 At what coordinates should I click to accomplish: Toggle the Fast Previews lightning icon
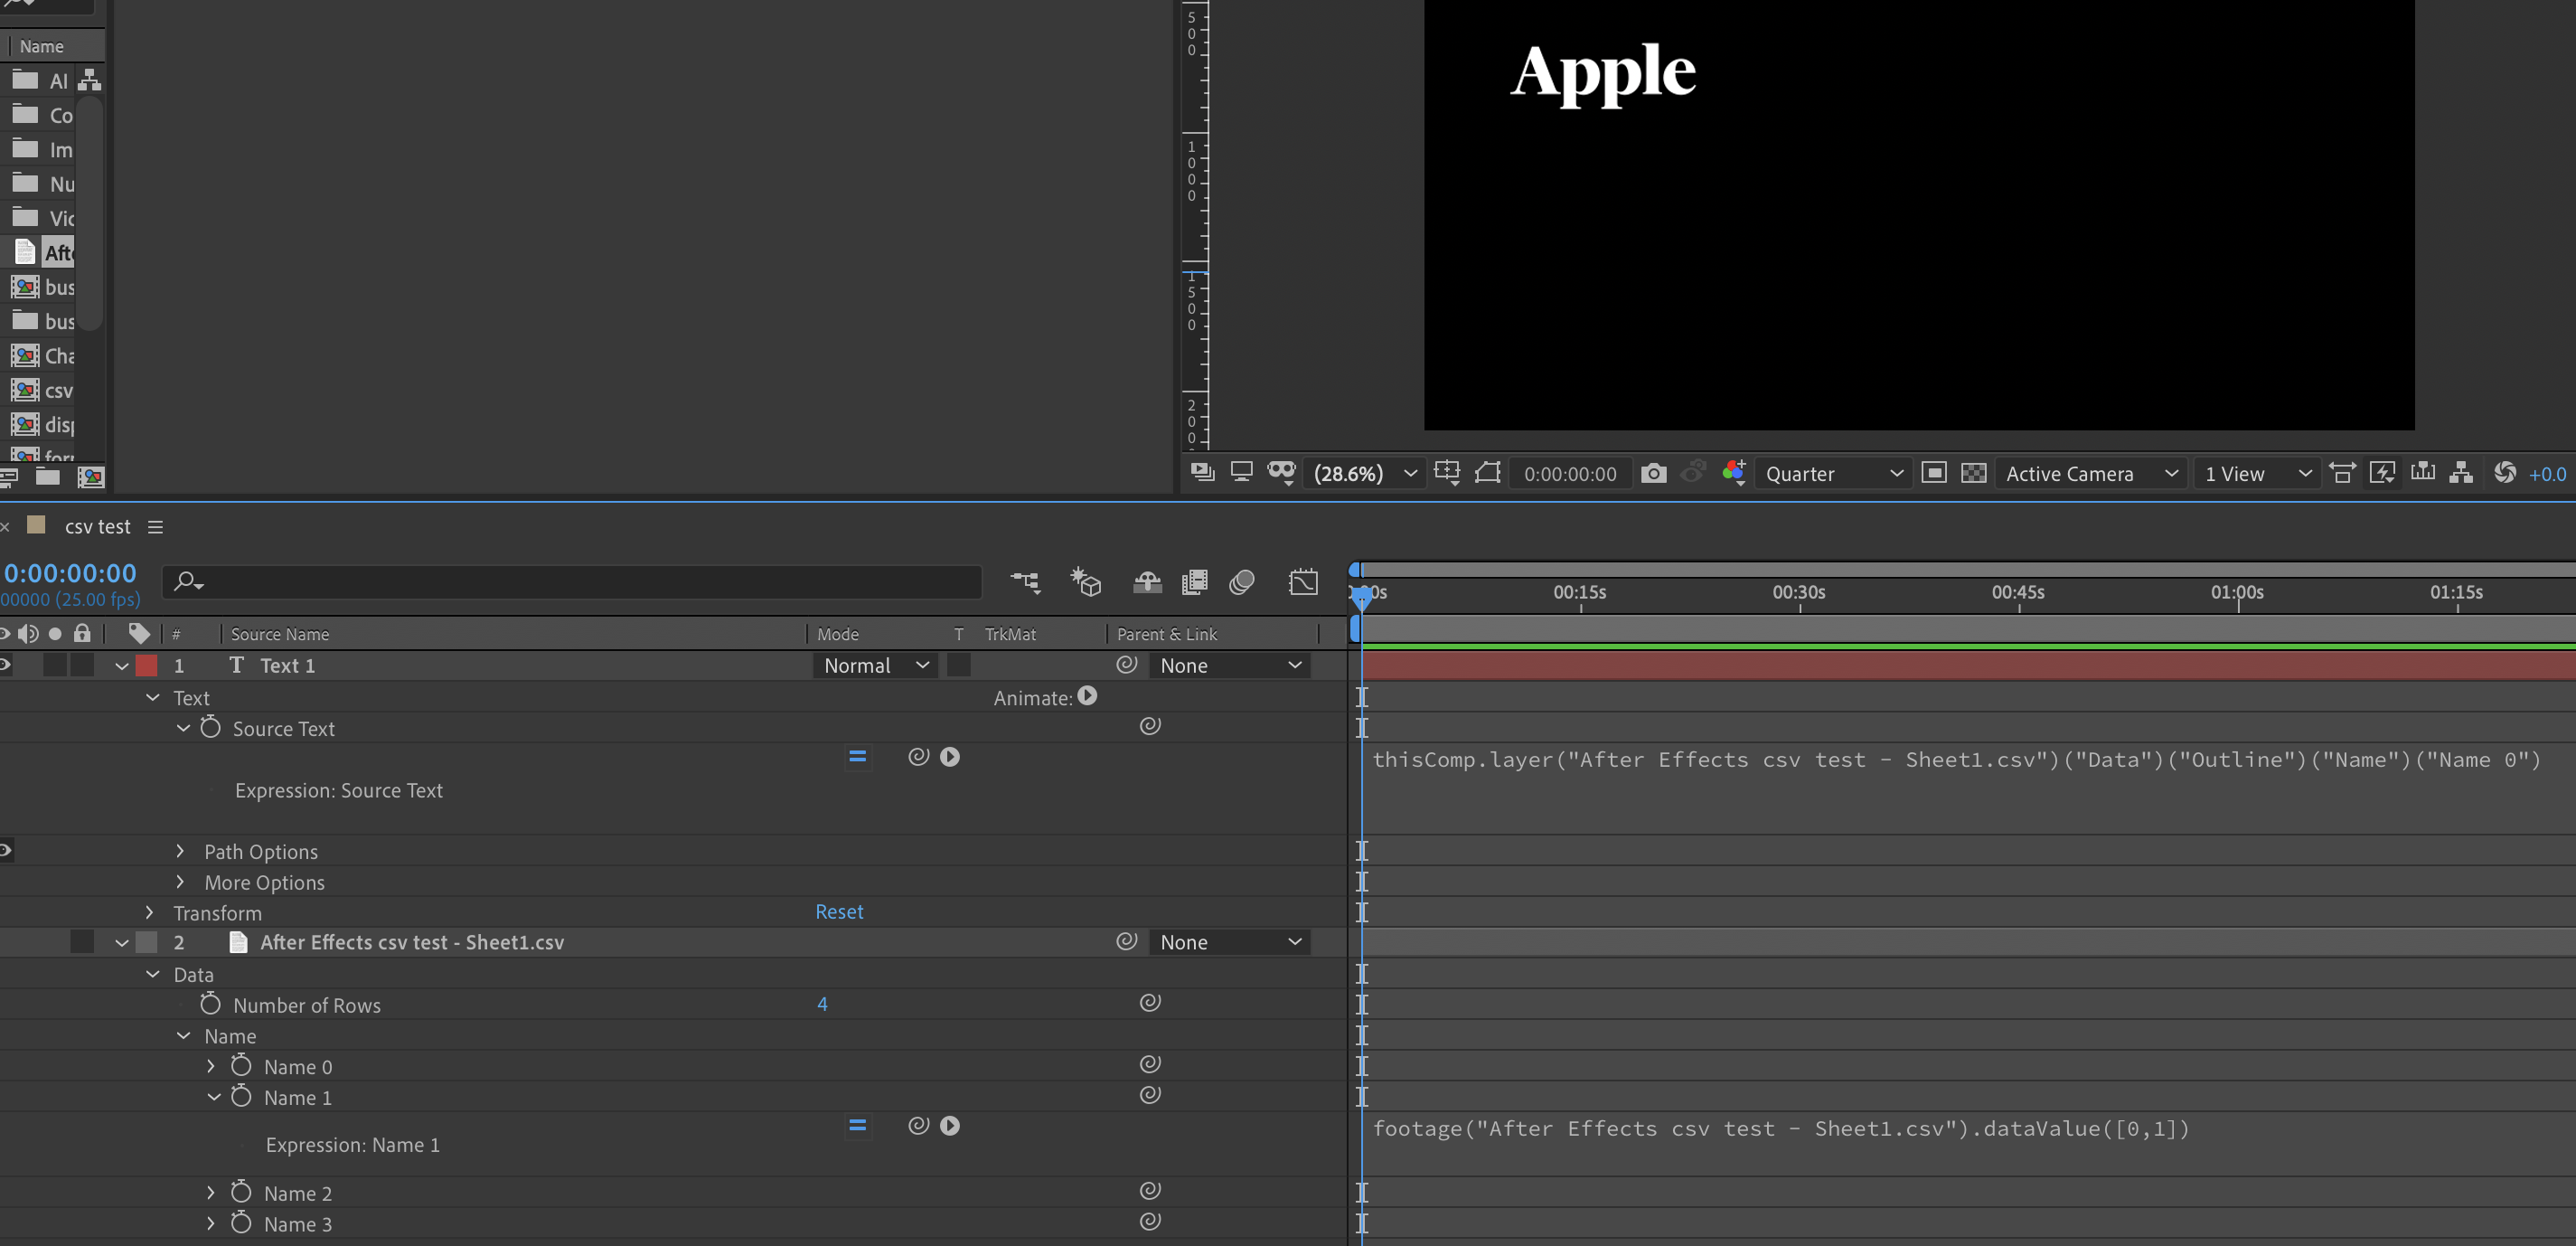point(2382,472)
